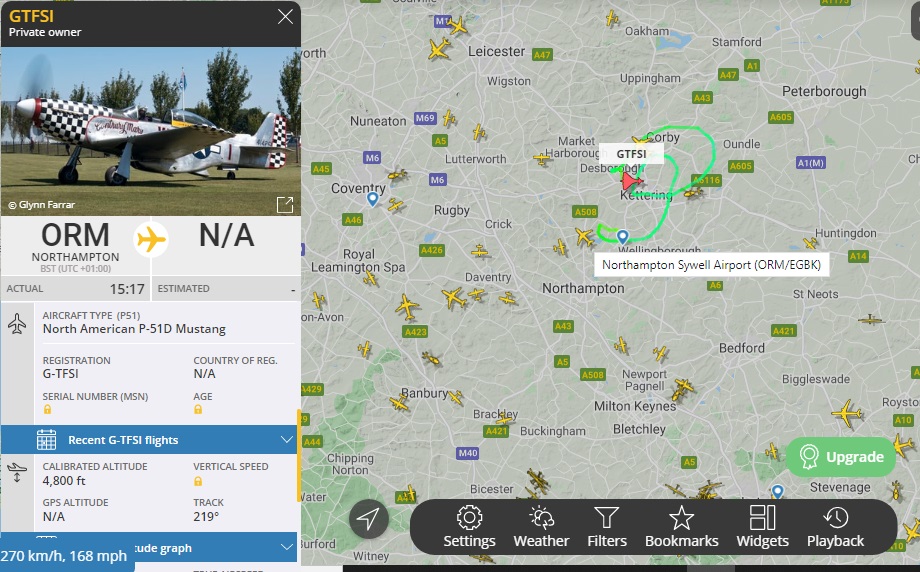
Task: Center map with the location arrow button
Action: [x=368, y=519]
